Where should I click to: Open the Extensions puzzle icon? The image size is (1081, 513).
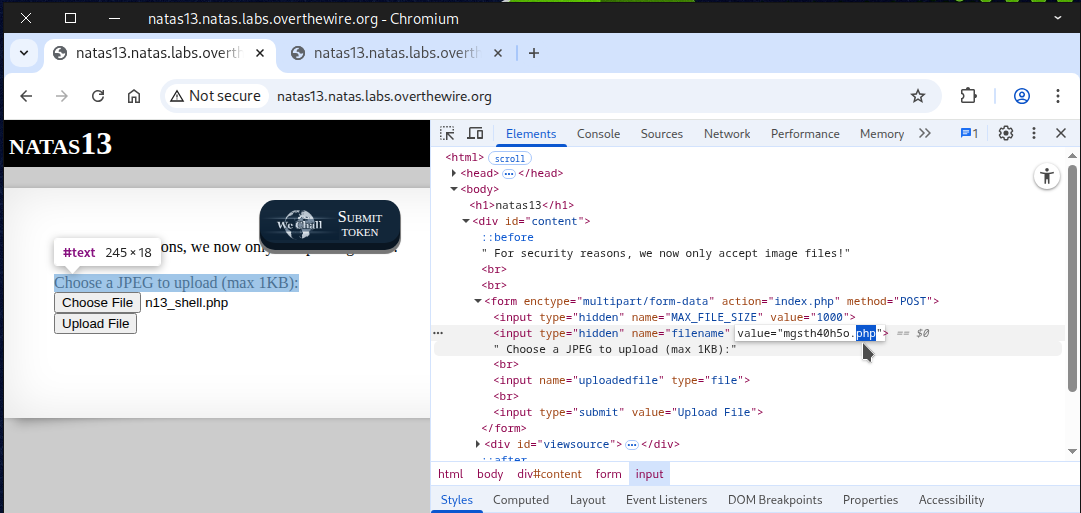968,96
